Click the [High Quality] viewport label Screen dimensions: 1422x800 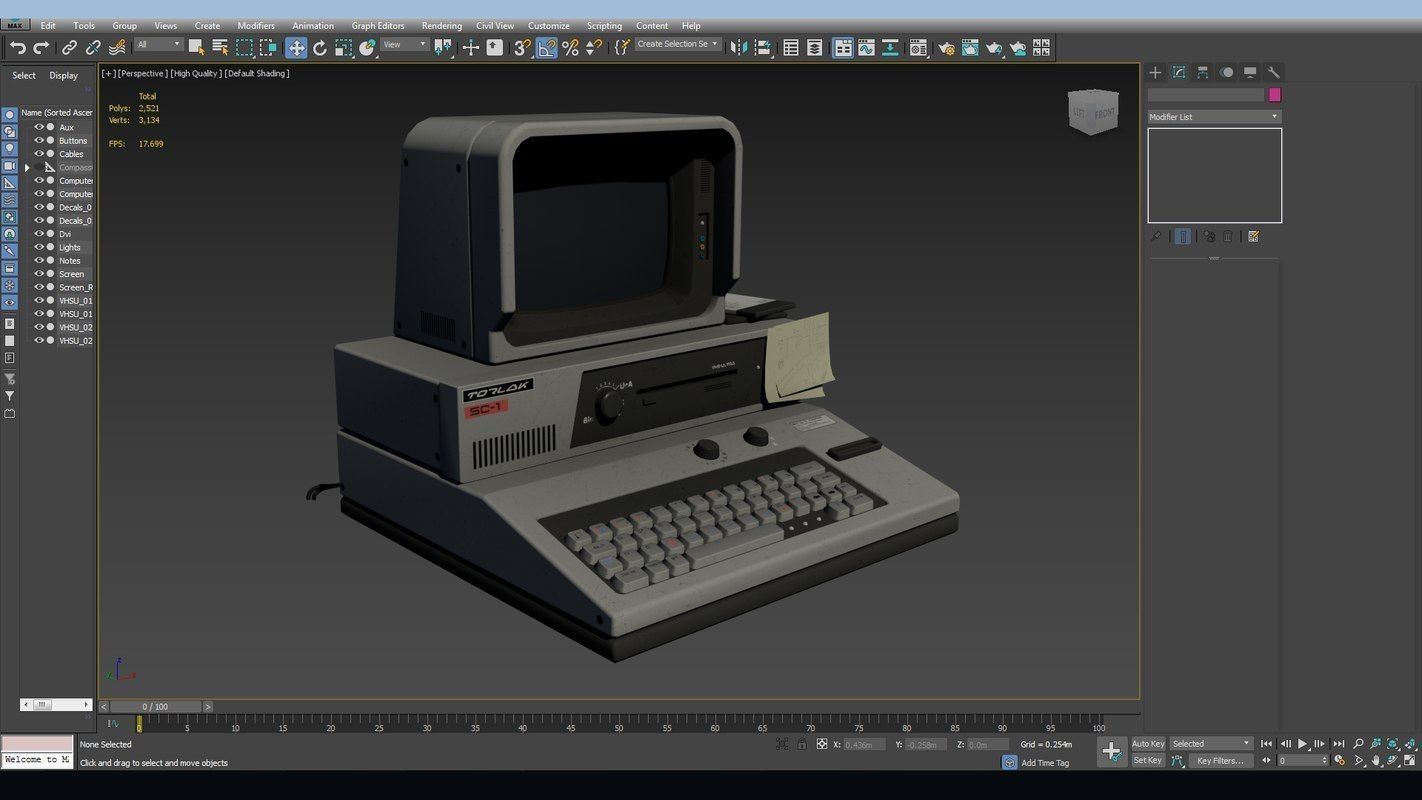pyautogui.click(x=194, y=73)
